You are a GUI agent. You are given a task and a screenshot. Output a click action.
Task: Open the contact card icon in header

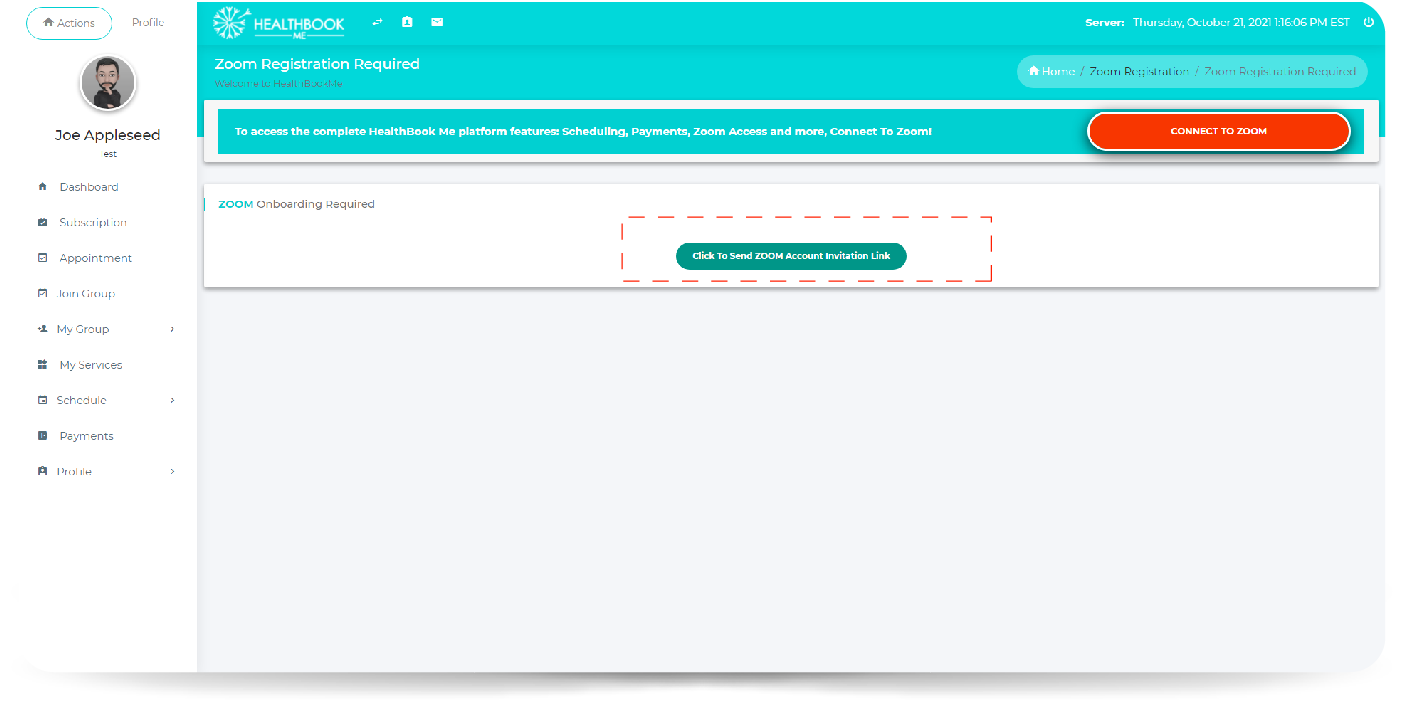407,22
